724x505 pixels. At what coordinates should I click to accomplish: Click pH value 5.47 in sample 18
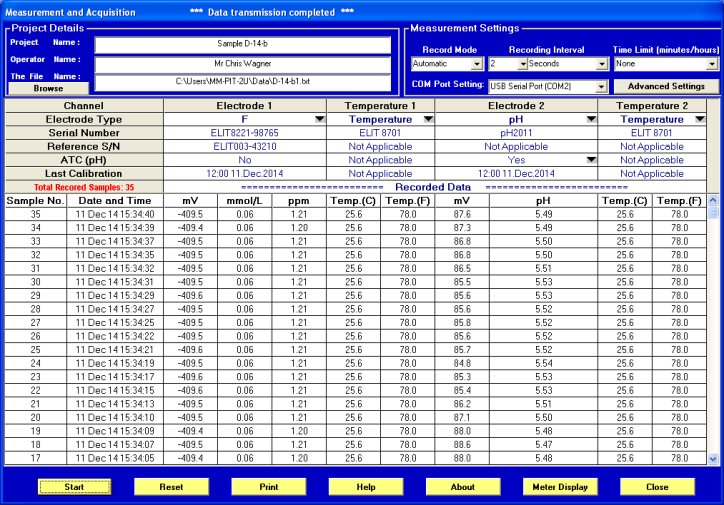pyautogui.click(x=543, y=445)
